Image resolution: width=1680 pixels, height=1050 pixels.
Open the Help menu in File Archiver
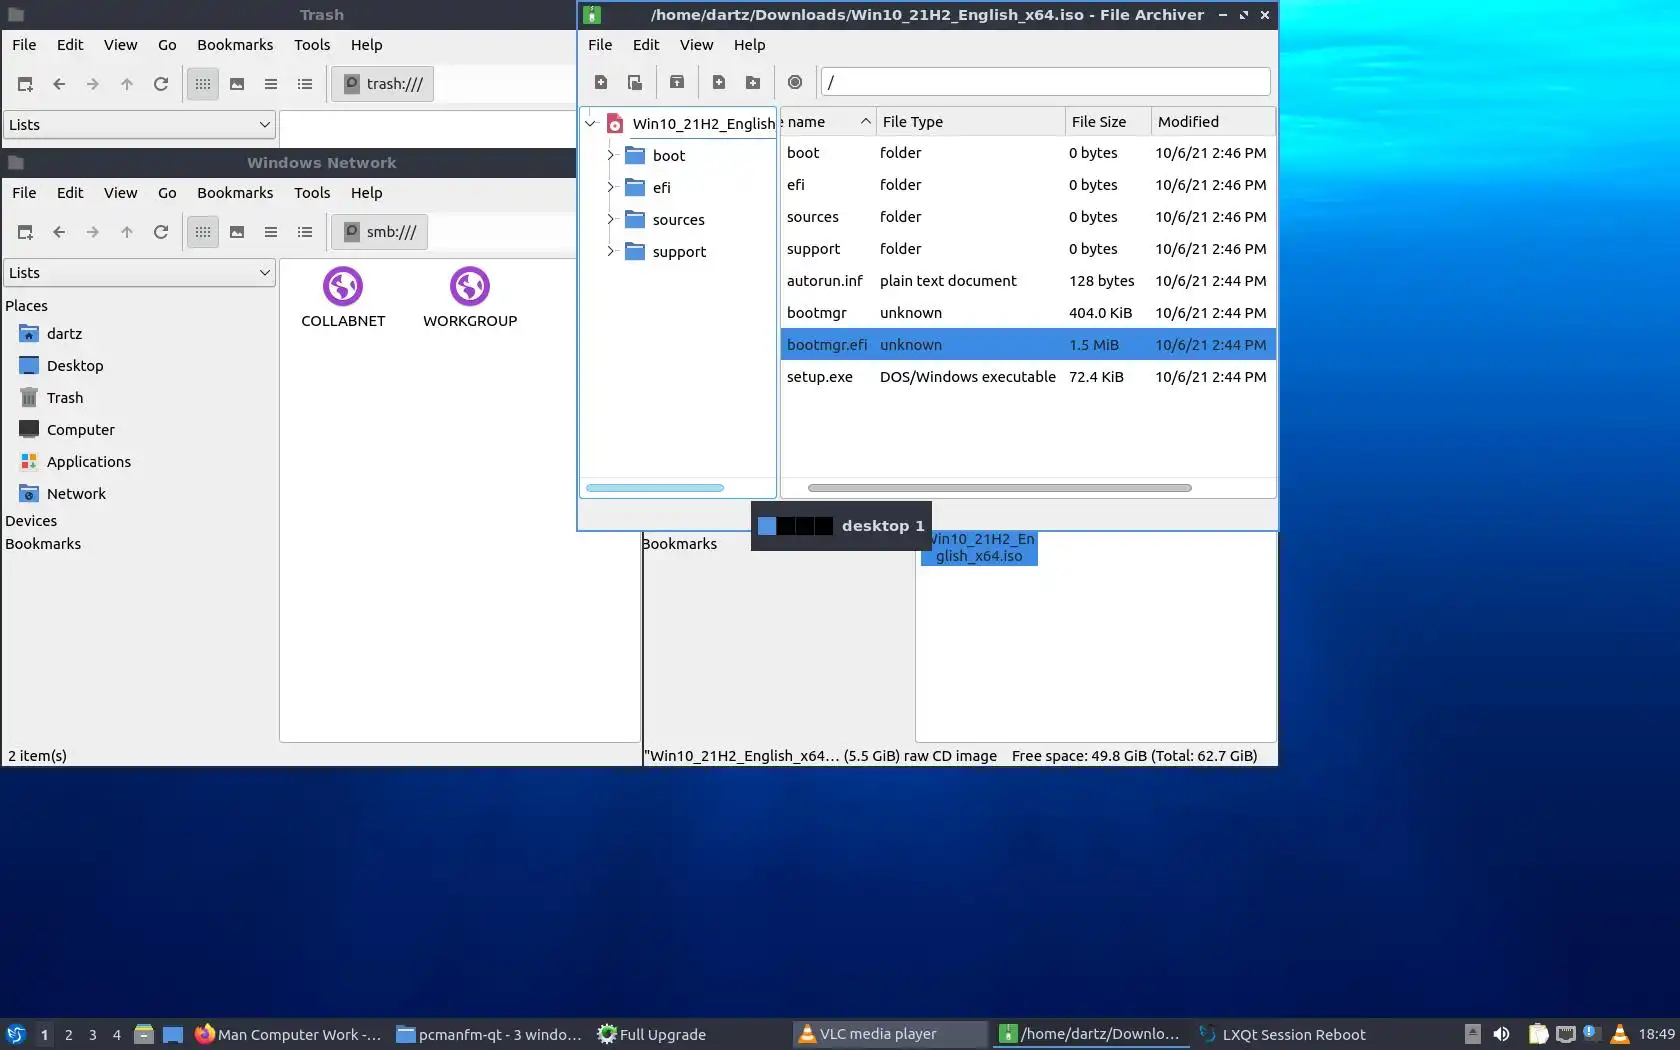(x=749, y=45)
